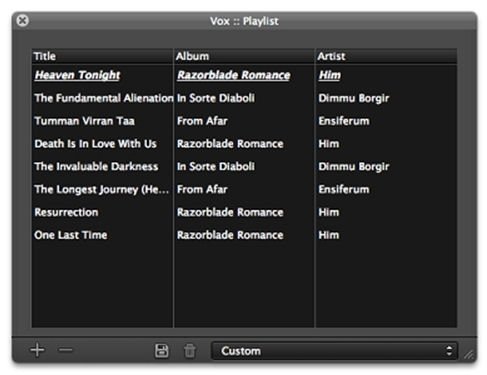Select The Fundamental Alienation track
Image resolution: width=487 pixels, height=375 pixels.
[x=104, y=98]
